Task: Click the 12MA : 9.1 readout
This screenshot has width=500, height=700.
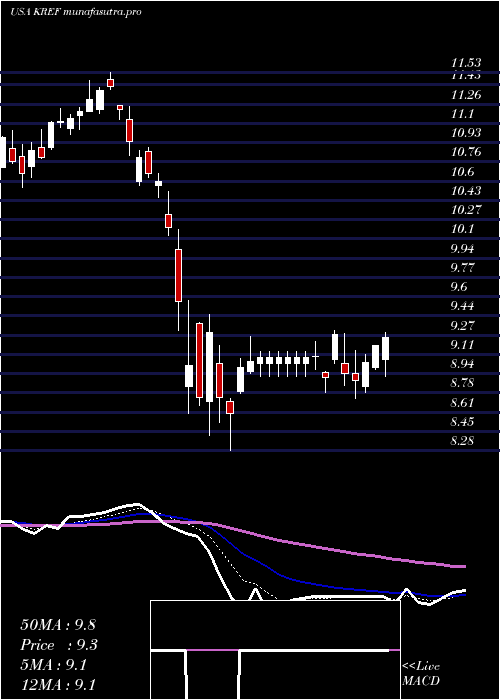Action: tap(58, 684)
